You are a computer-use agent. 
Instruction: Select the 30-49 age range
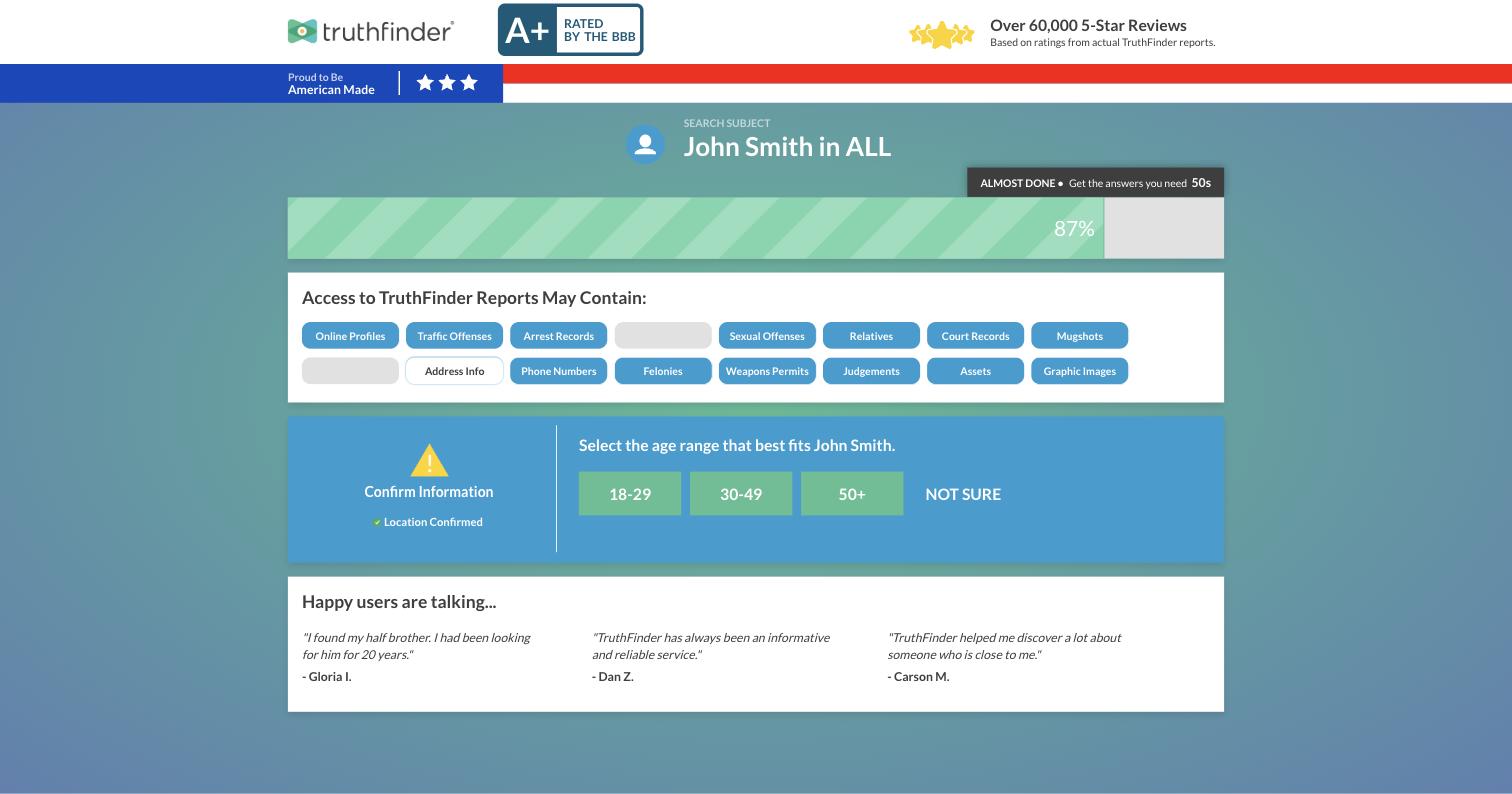[741, 494]
